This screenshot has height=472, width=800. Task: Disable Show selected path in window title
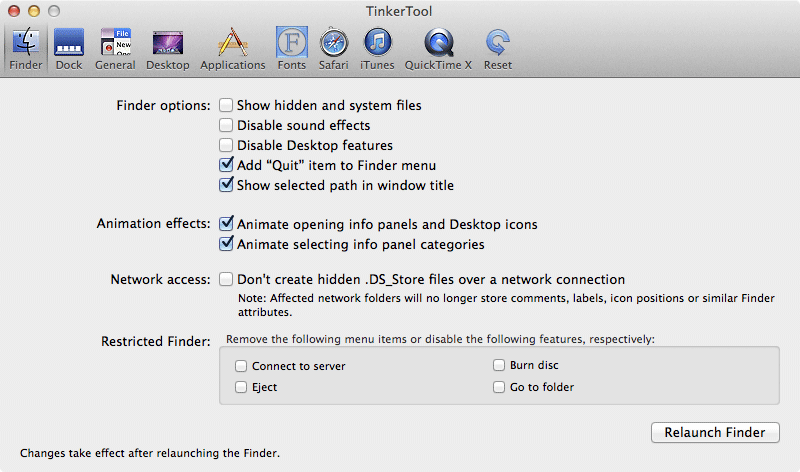tap(226, 185)
